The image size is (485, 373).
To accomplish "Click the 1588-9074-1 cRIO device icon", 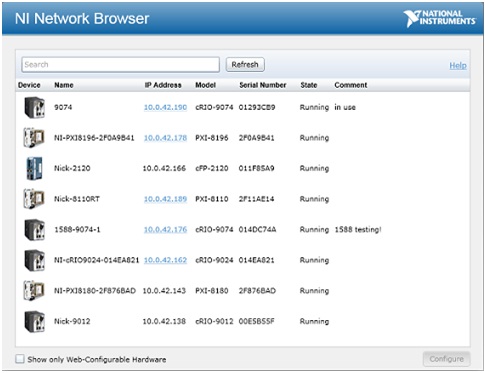I will point(34,229).
